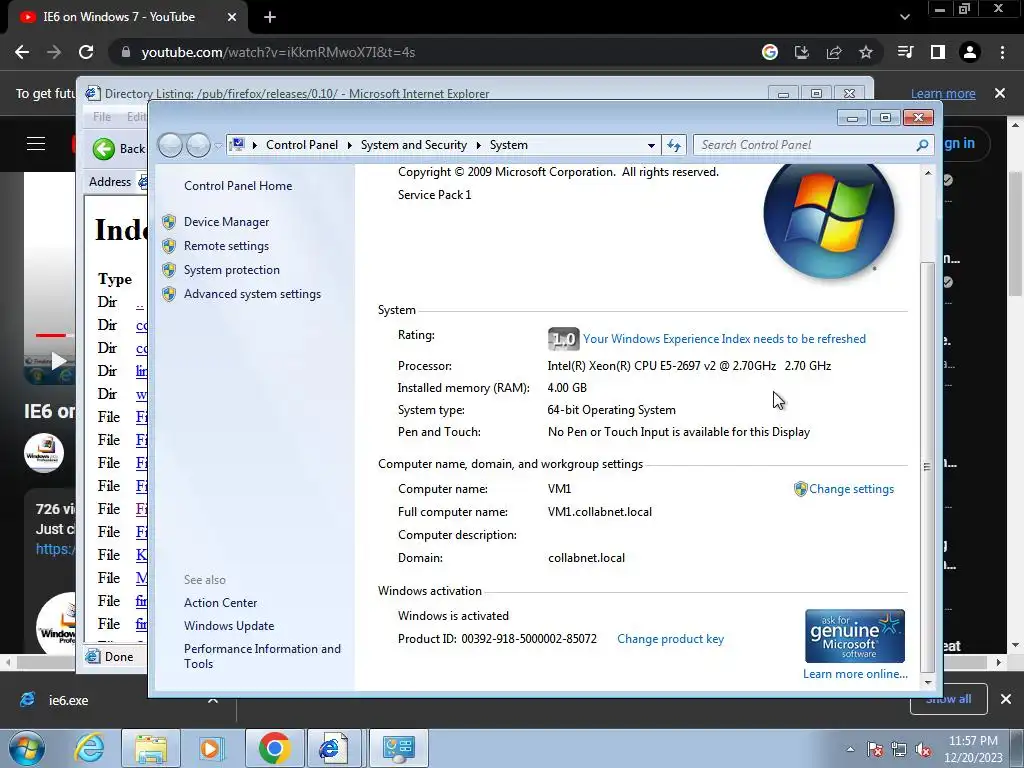Click the network tray icon
This screenshot has width=1024, height=768.
[x=899, y=749]
